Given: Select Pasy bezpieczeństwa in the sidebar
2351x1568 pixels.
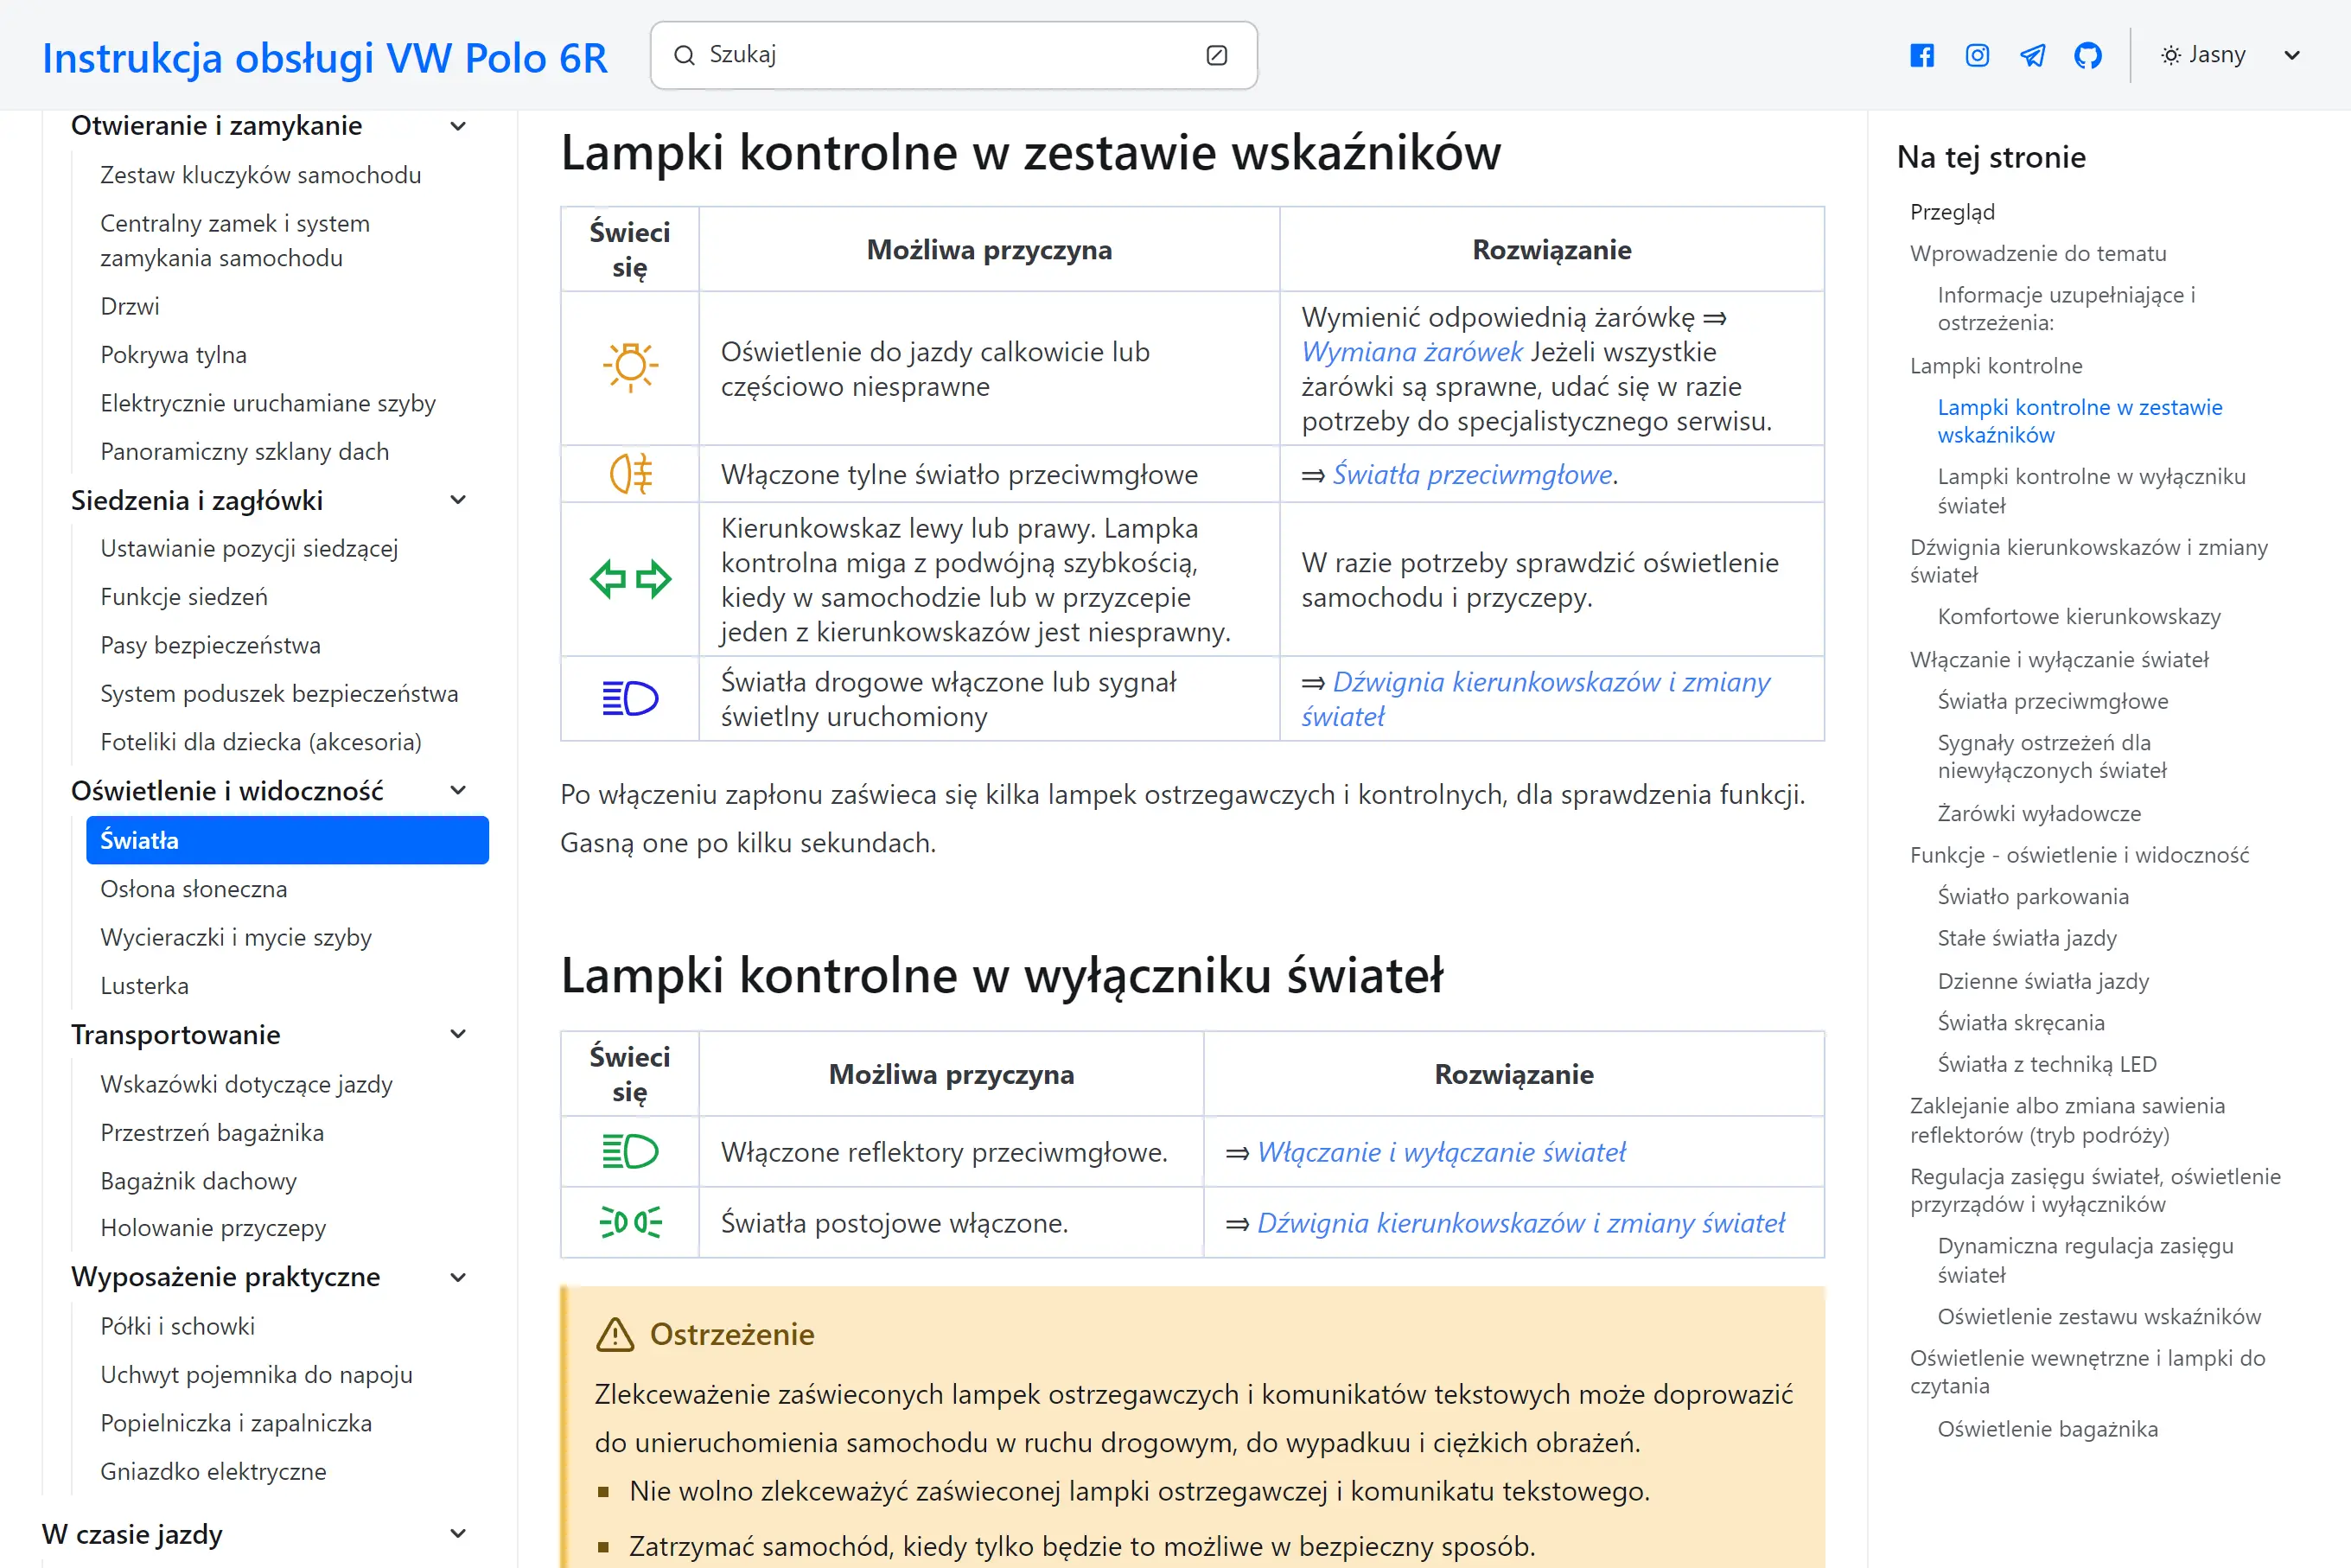Looking at the screenshot, I should pos(210,645).
